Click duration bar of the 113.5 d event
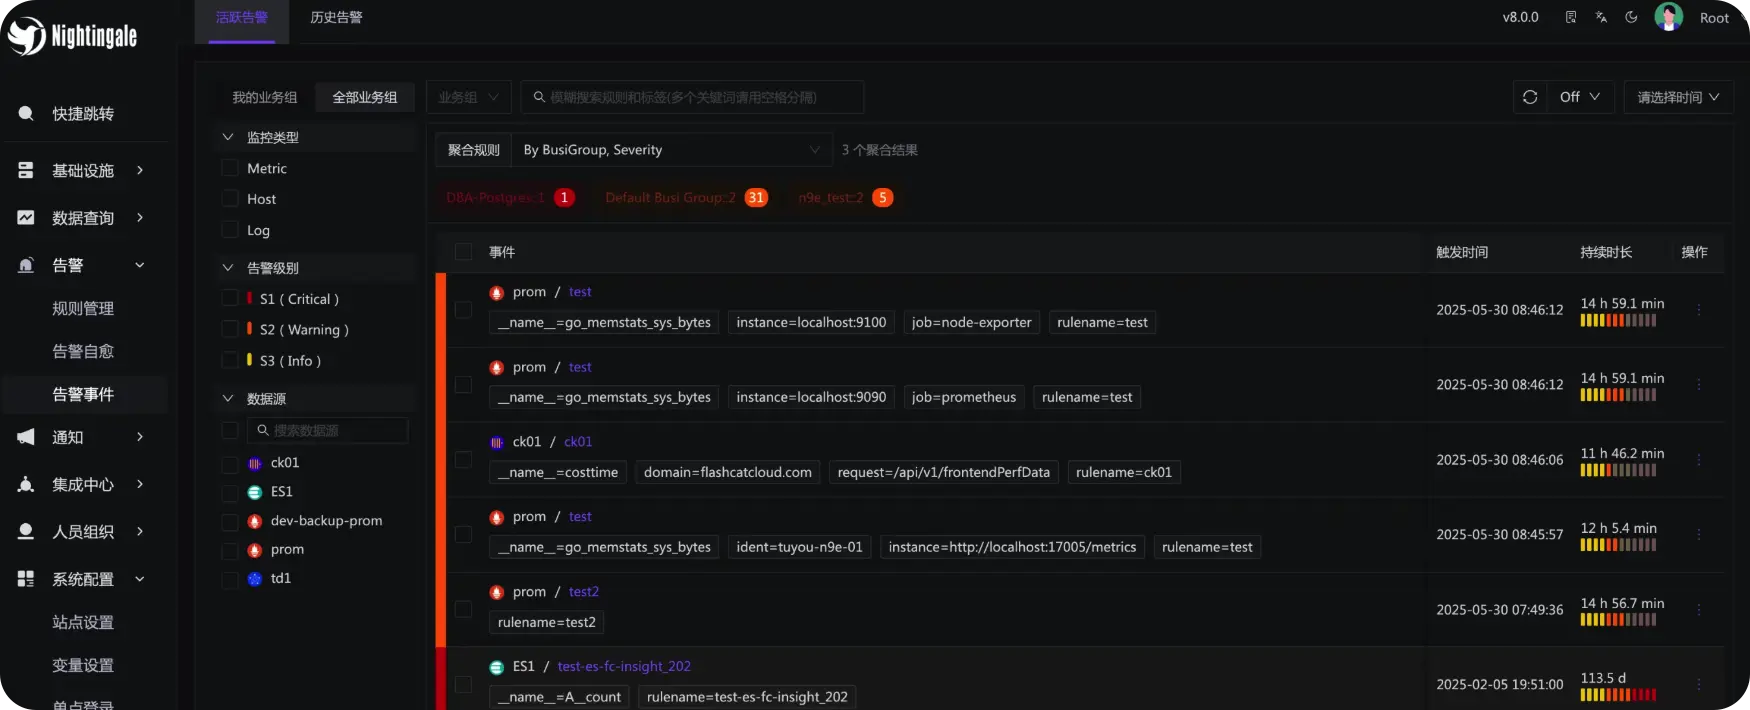This screenshot has height=710, width=1750. 1618,695
